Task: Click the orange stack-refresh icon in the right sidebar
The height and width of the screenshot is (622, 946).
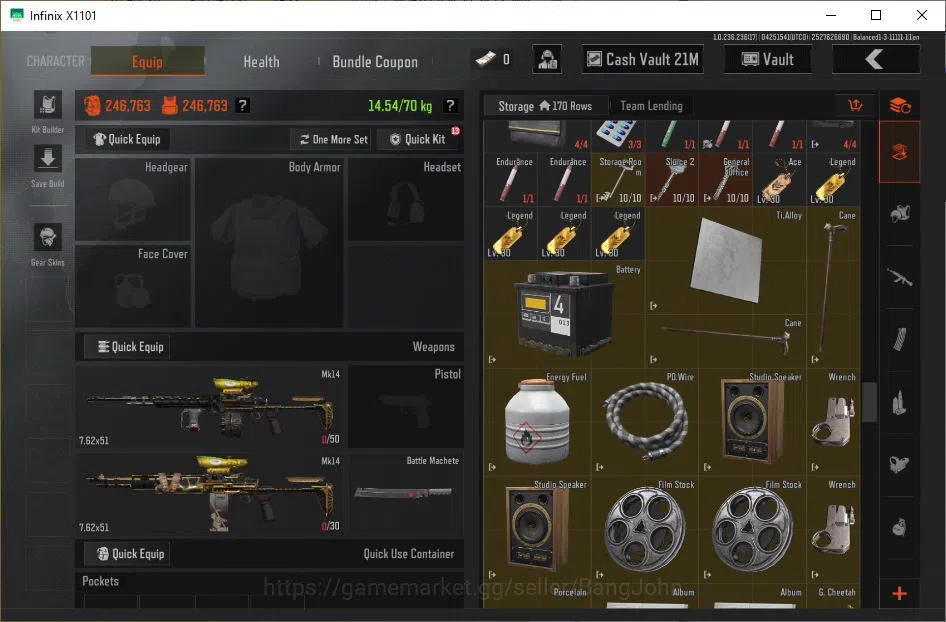Action: coord(900,106)
